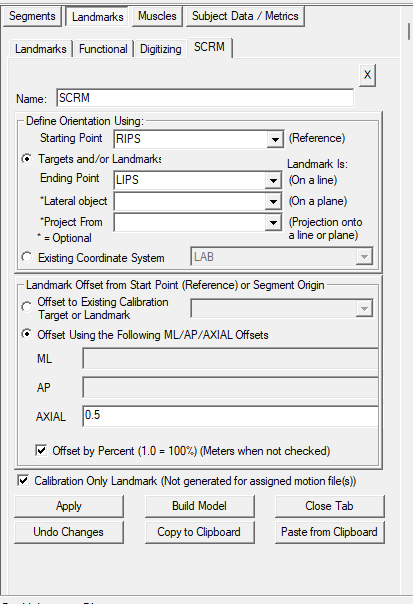Close the SCRM tab with X button
Screen dimensions: 413x604
[x=367, y=75]
